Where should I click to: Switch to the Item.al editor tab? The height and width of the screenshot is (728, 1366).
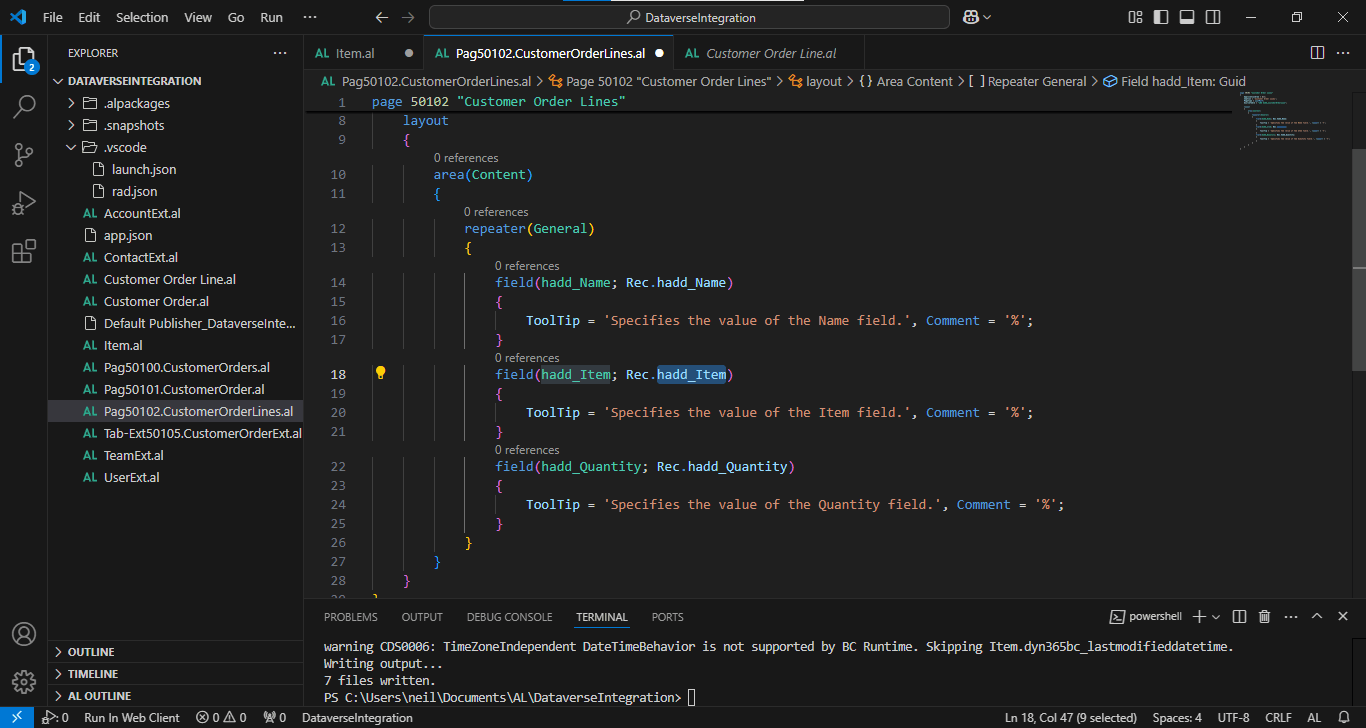pos(354,53)
